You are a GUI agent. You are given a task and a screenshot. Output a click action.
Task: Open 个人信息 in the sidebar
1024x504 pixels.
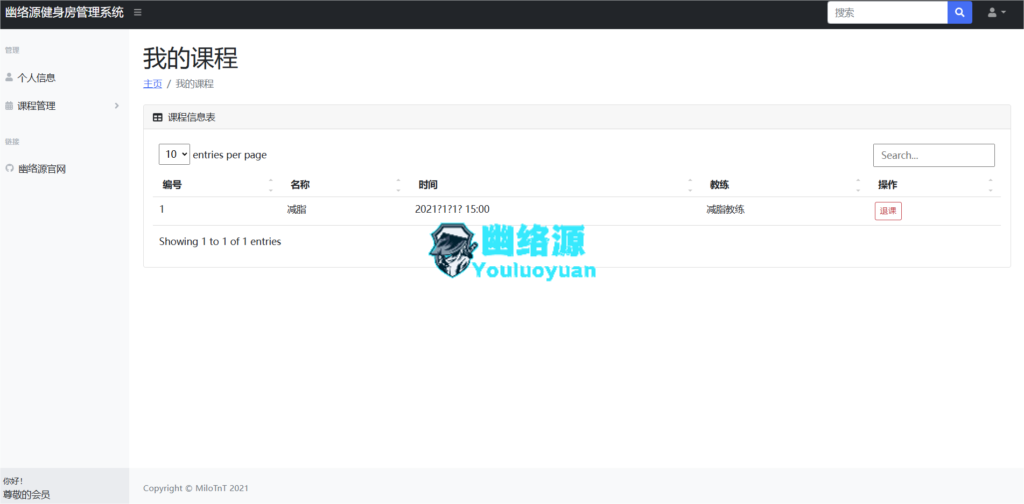pos(37,78)
